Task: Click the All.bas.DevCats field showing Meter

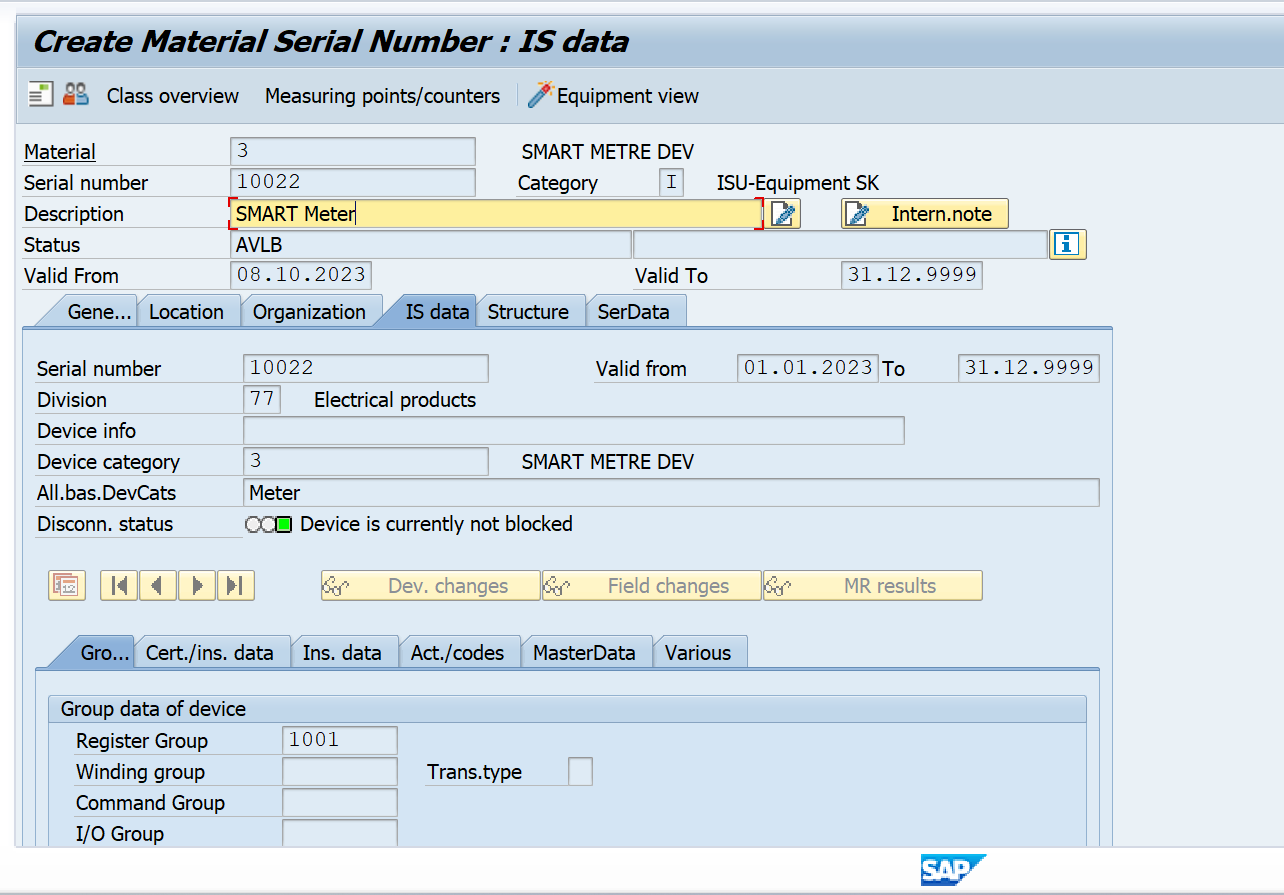Action: coord(671,492)
